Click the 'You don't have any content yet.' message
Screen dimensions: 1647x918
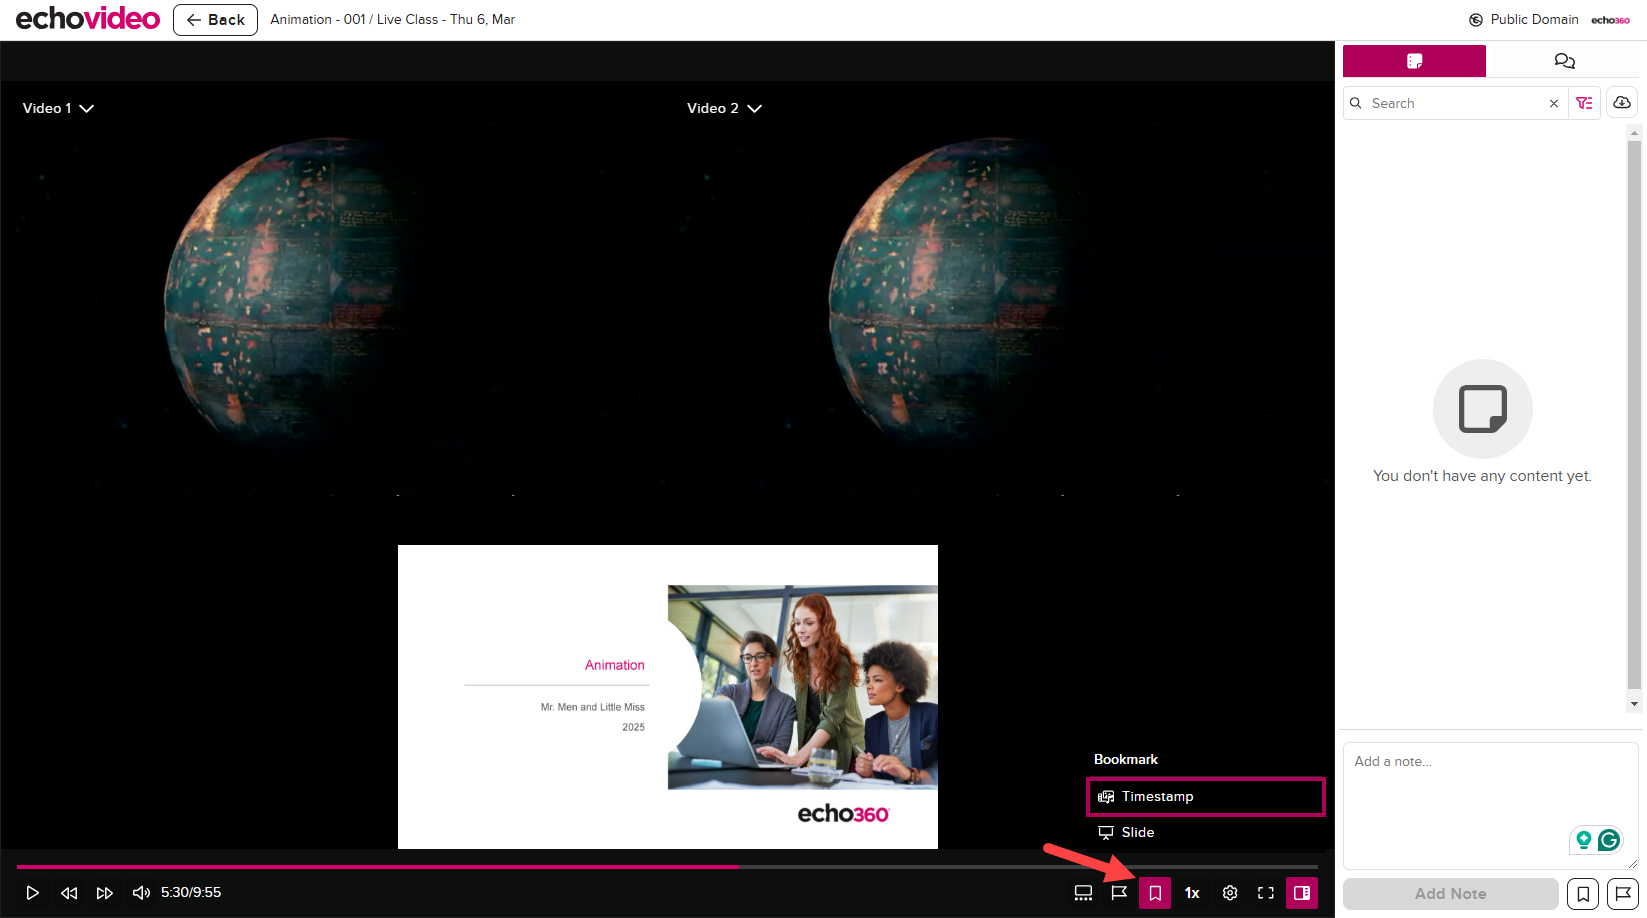coord(1482,476)
